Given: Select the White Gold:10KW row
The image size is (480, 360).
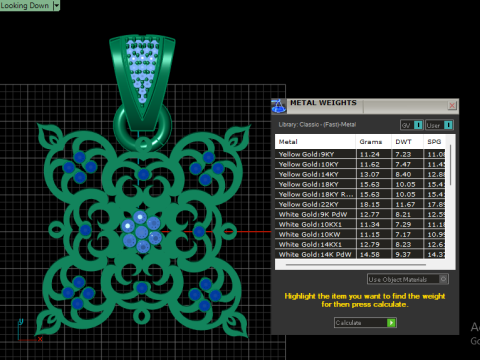Looking at the screenshot, I should [x=360, y=234].
